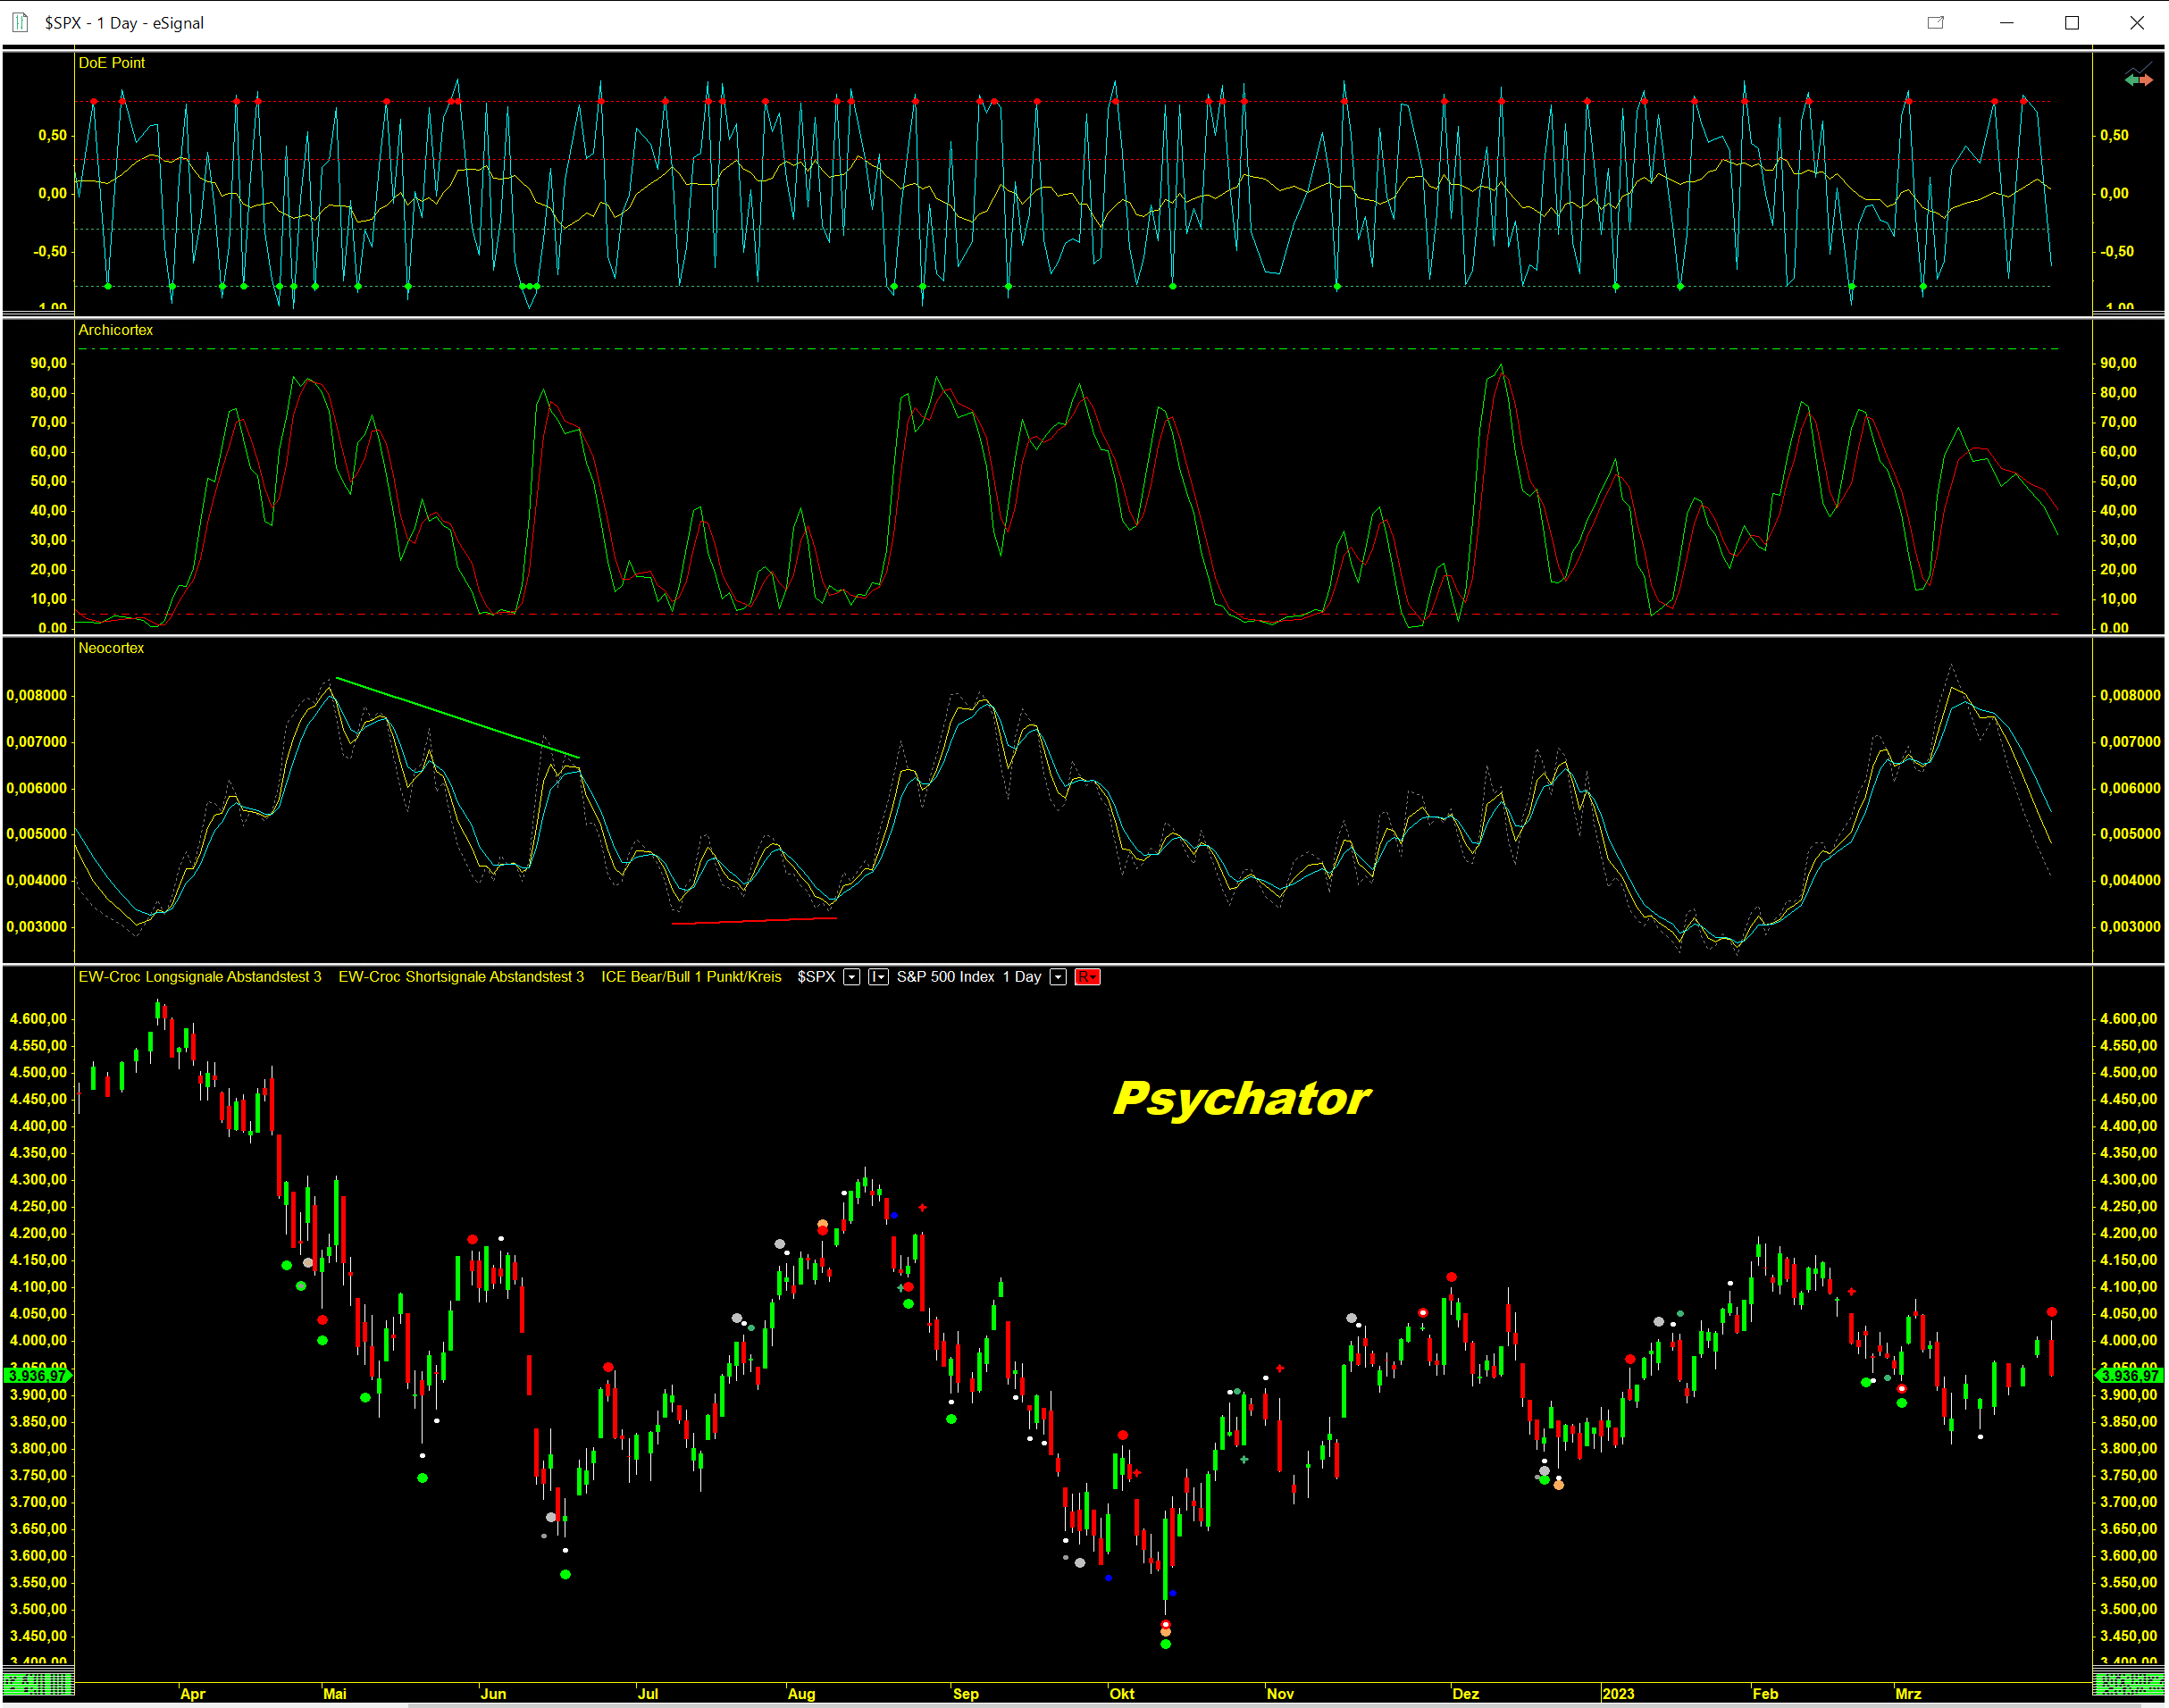Screen dimensions: 2169x1708
Task: Maximize the $SPX chart window
Action: pyautogui.click(x=2071, y=23)
